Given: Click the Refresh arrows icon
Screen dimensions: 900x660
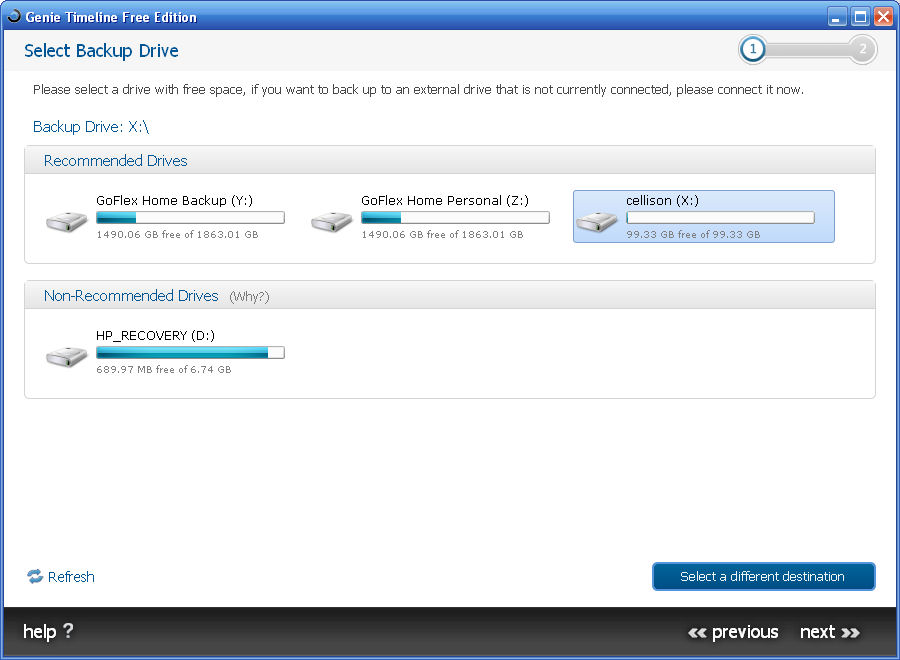Looking at the screenshot, I should pos(35,576).
